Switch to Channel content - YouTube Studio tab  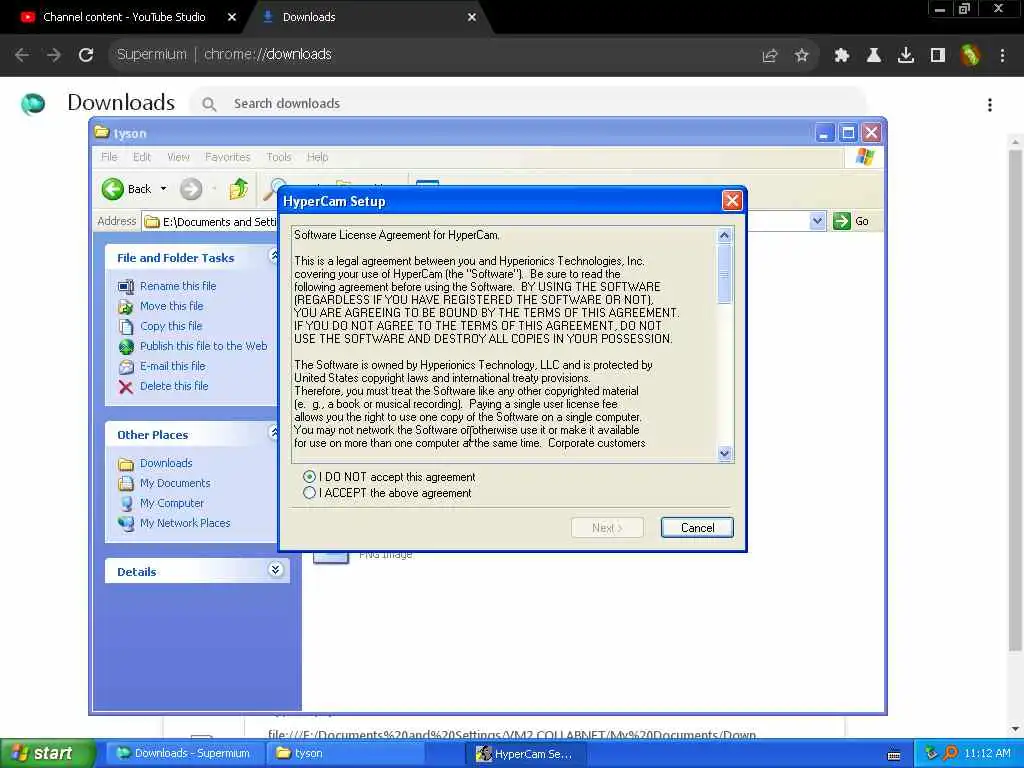(x=123, y=17)
